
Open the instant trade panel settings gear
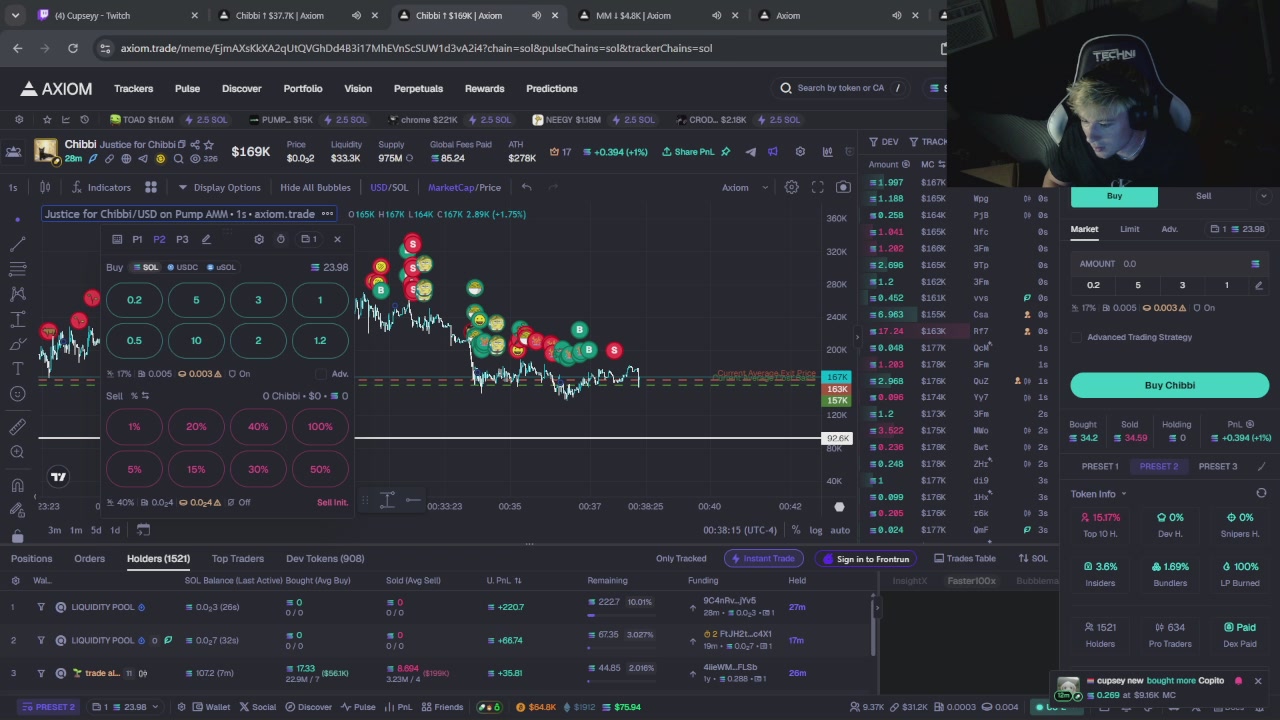coord(259,239)
